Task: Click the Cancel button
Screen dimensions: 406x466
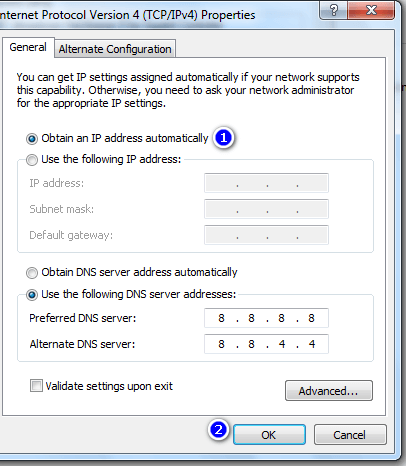Action: click(x=350, y=435)
